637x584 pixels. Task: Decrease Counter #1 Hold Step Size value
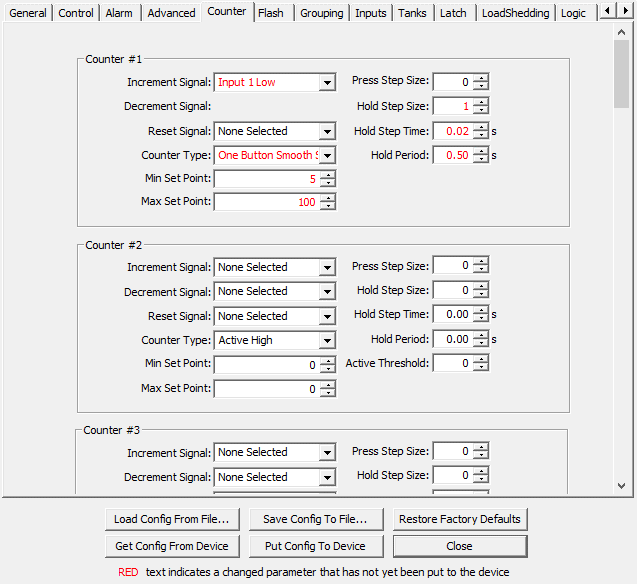(481, 110)
